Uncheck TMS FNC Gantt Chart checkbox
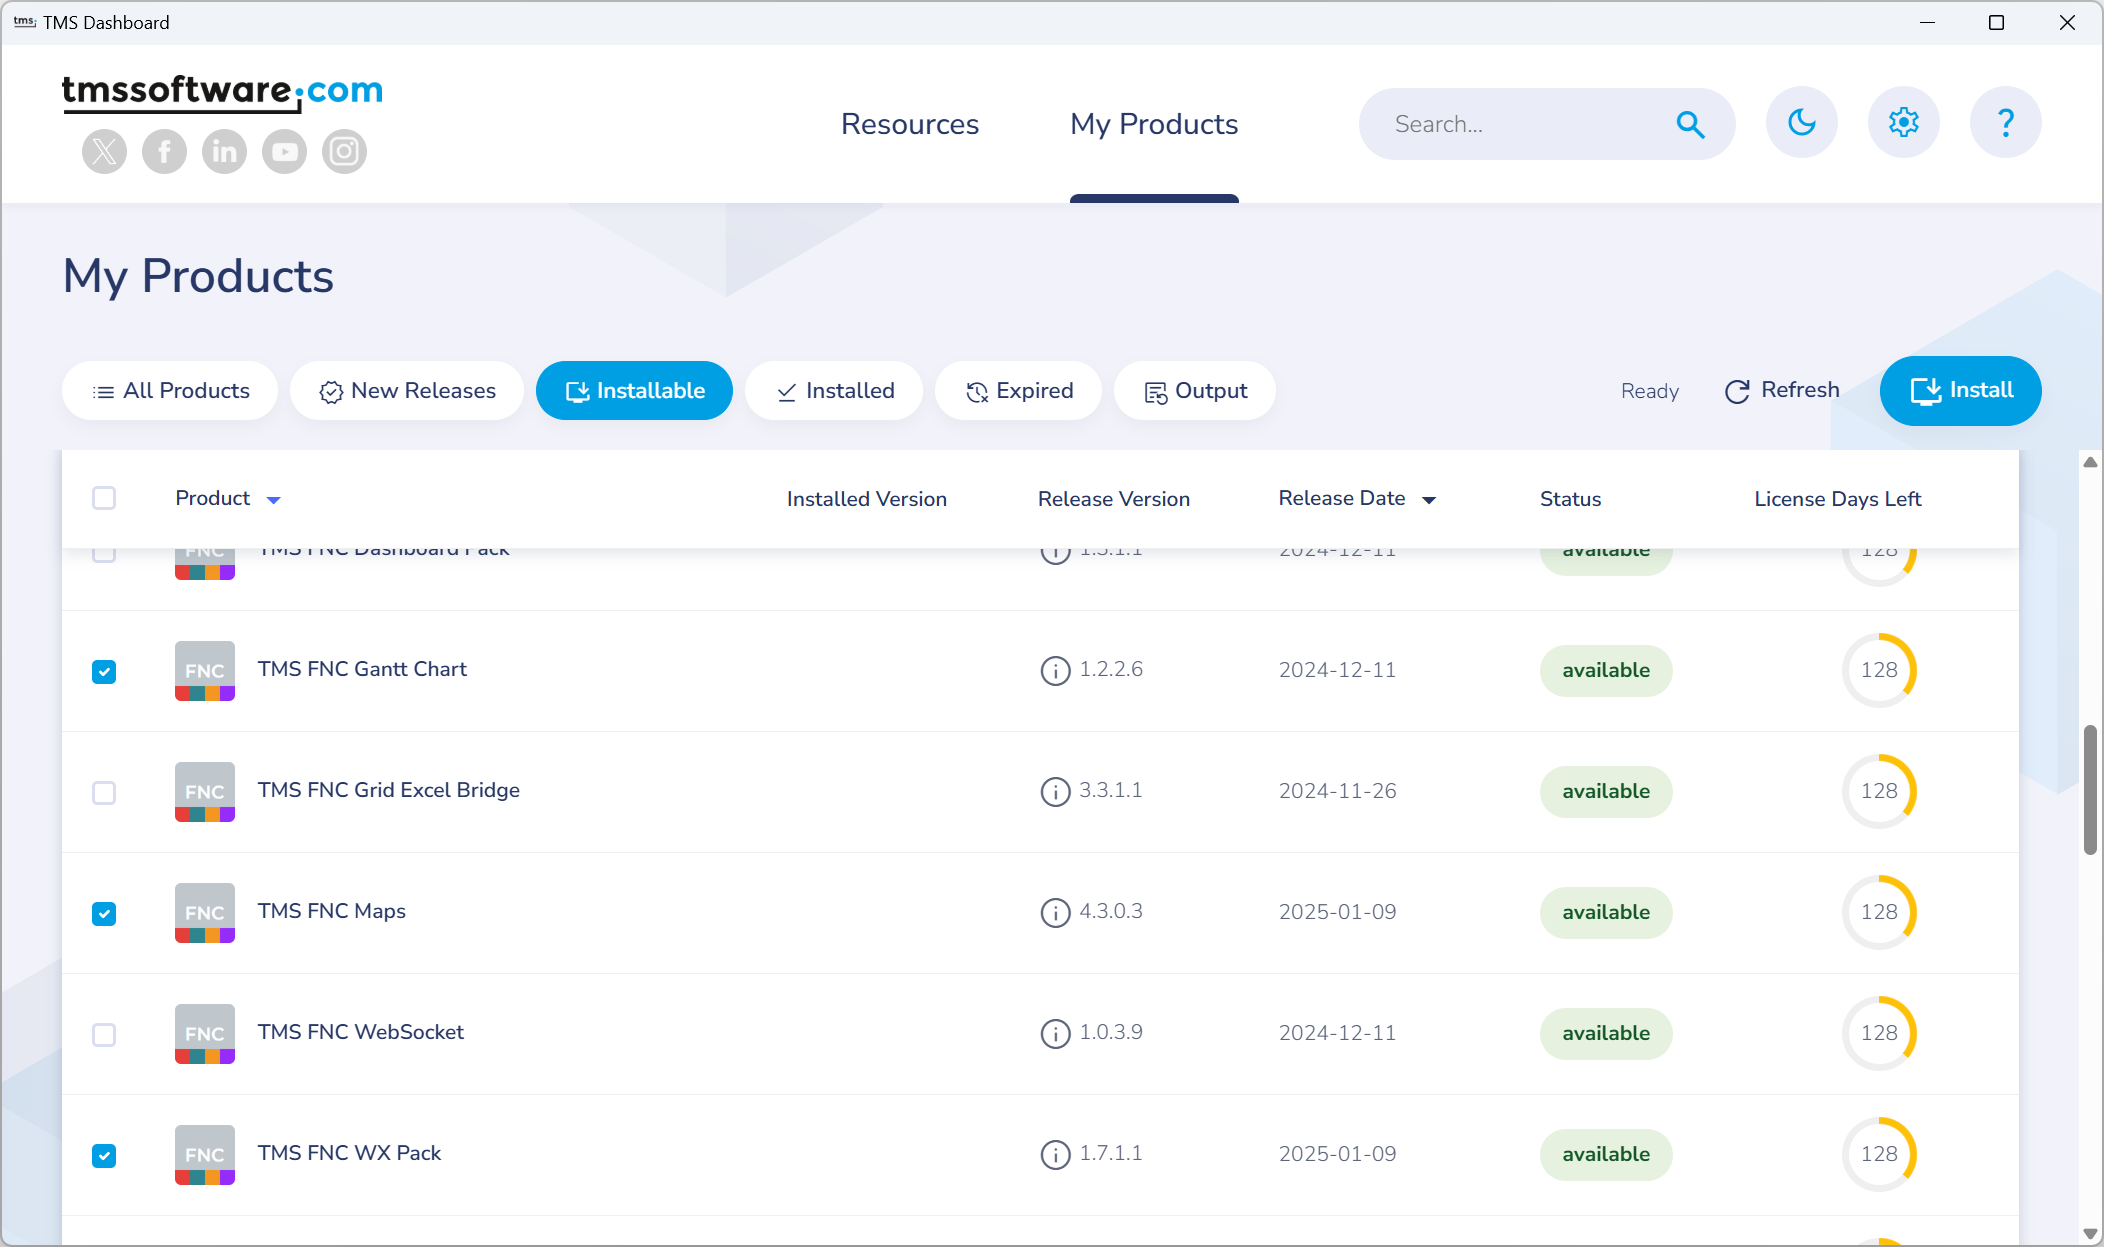 (x=104, y=671)
